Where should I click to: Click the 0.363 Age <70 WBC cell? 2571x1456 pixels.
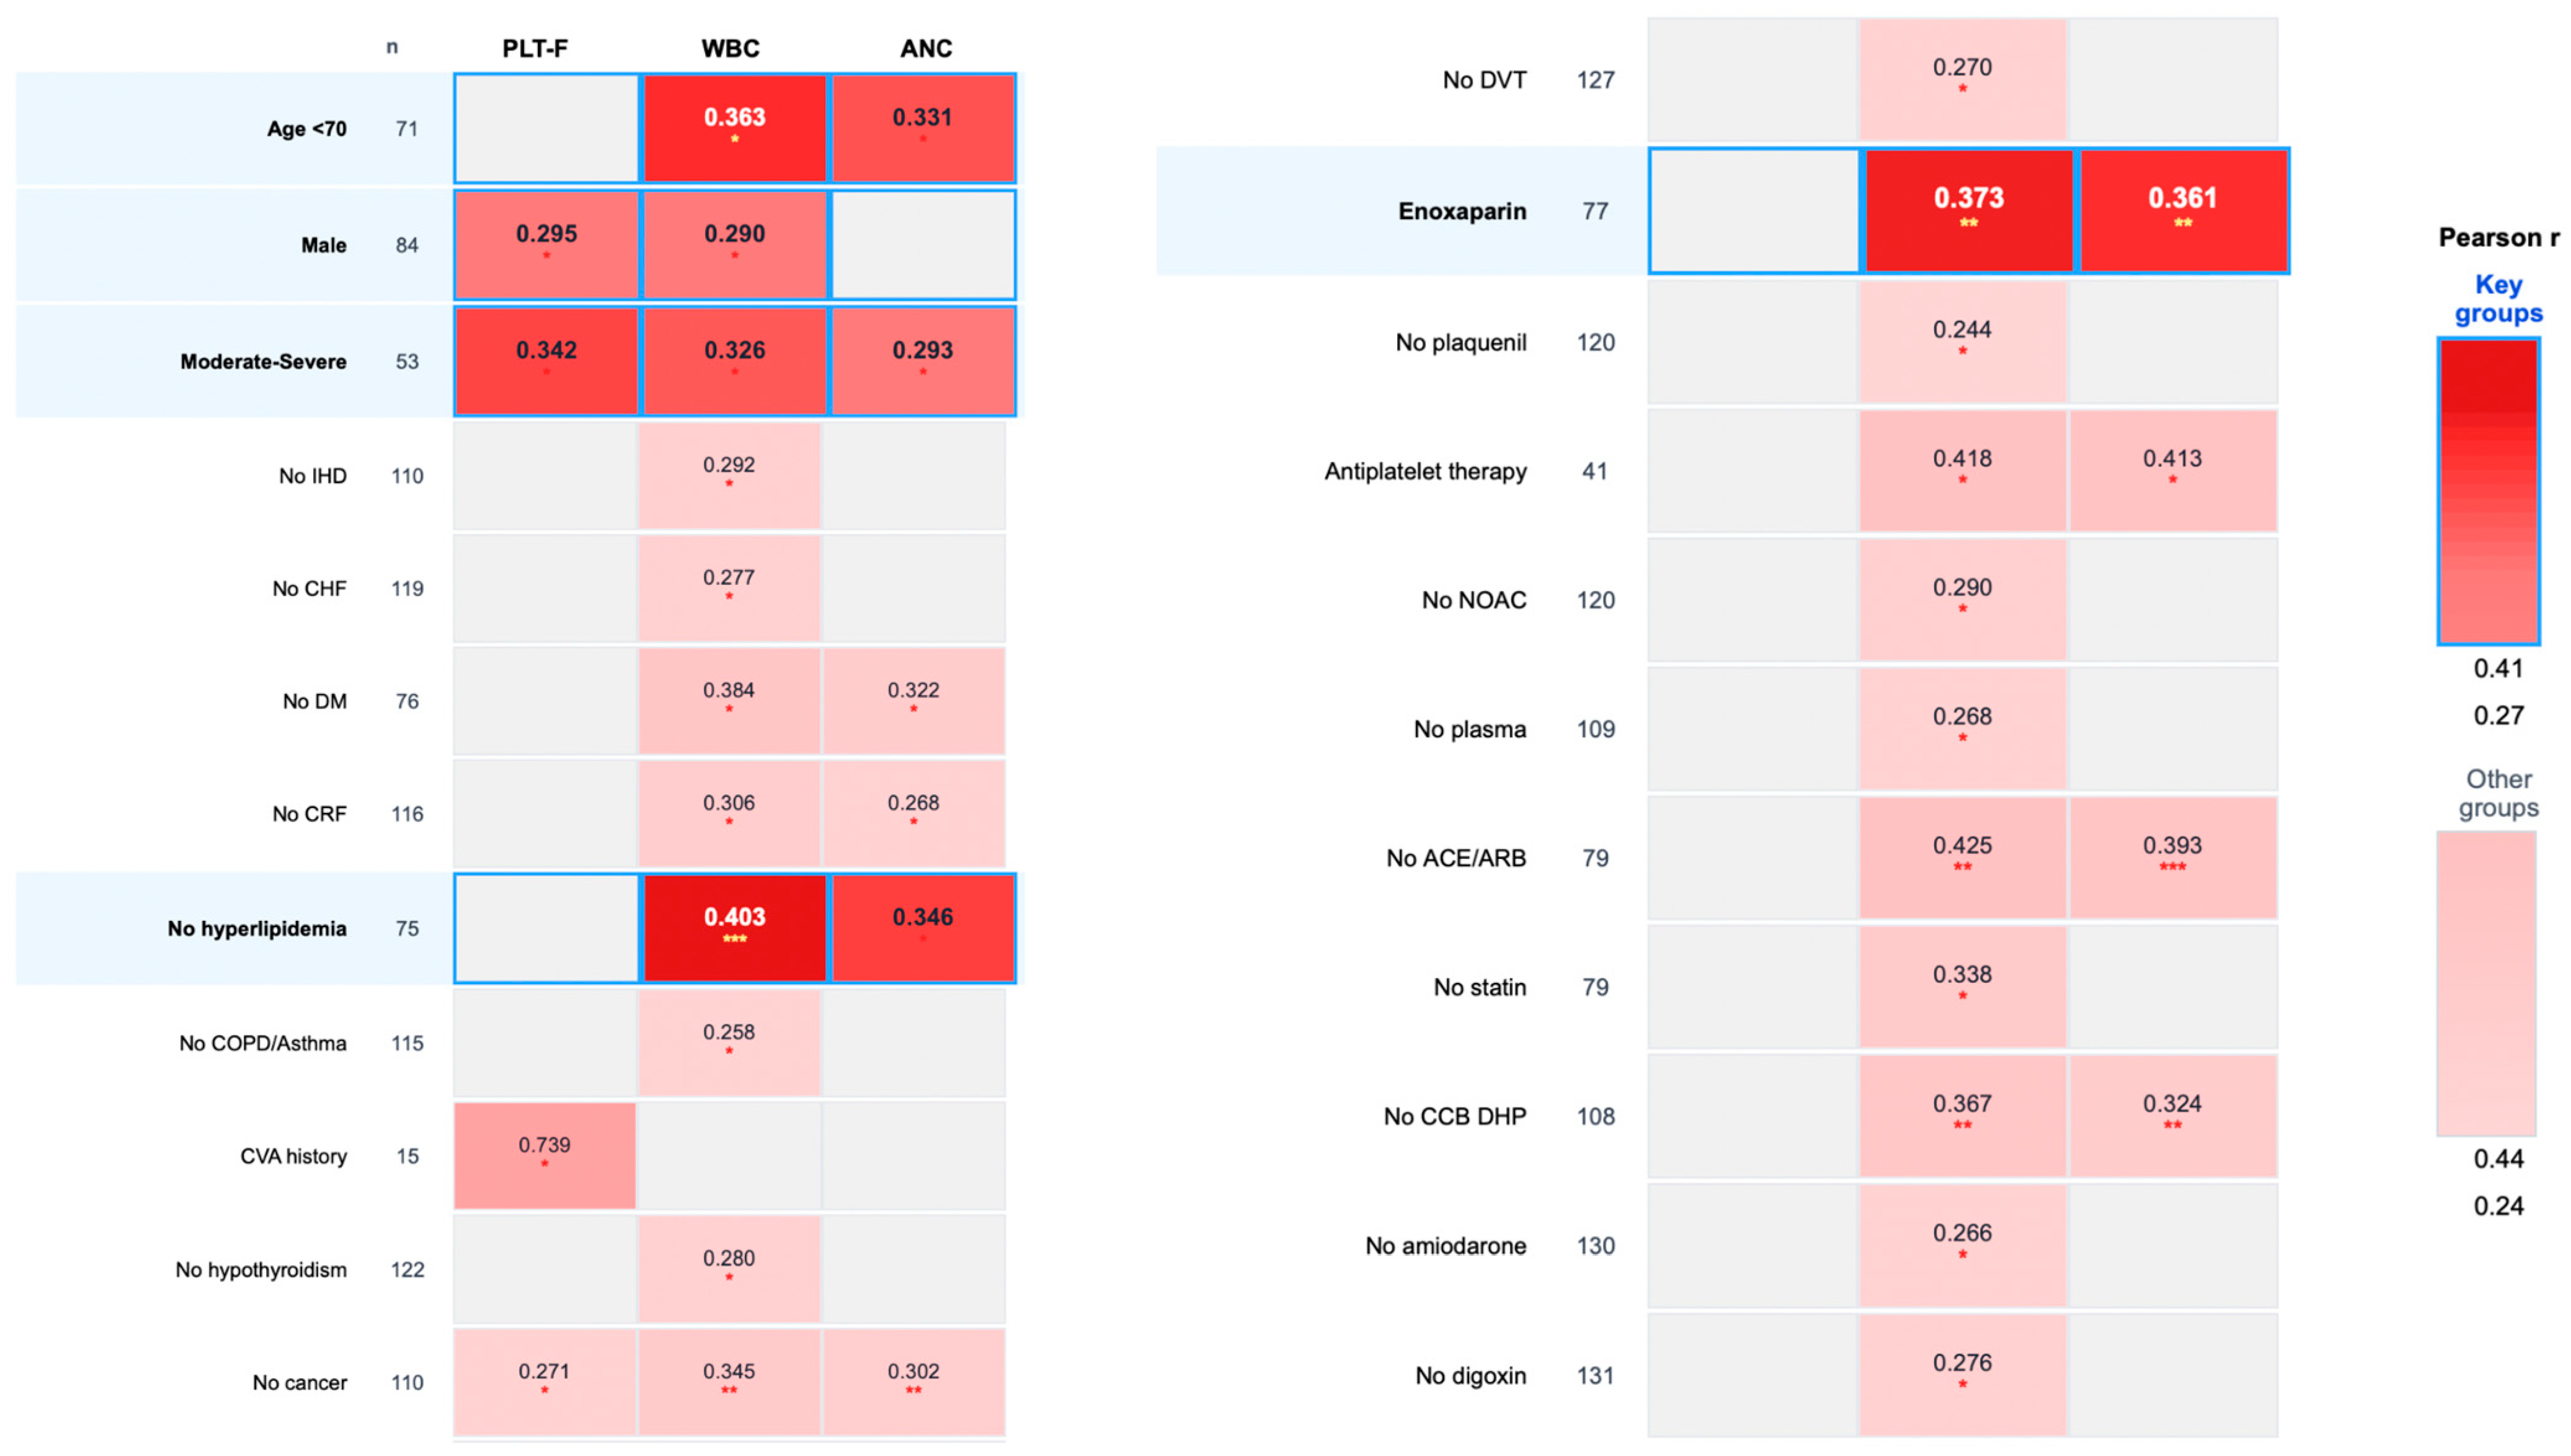click(x=735, y=128)
